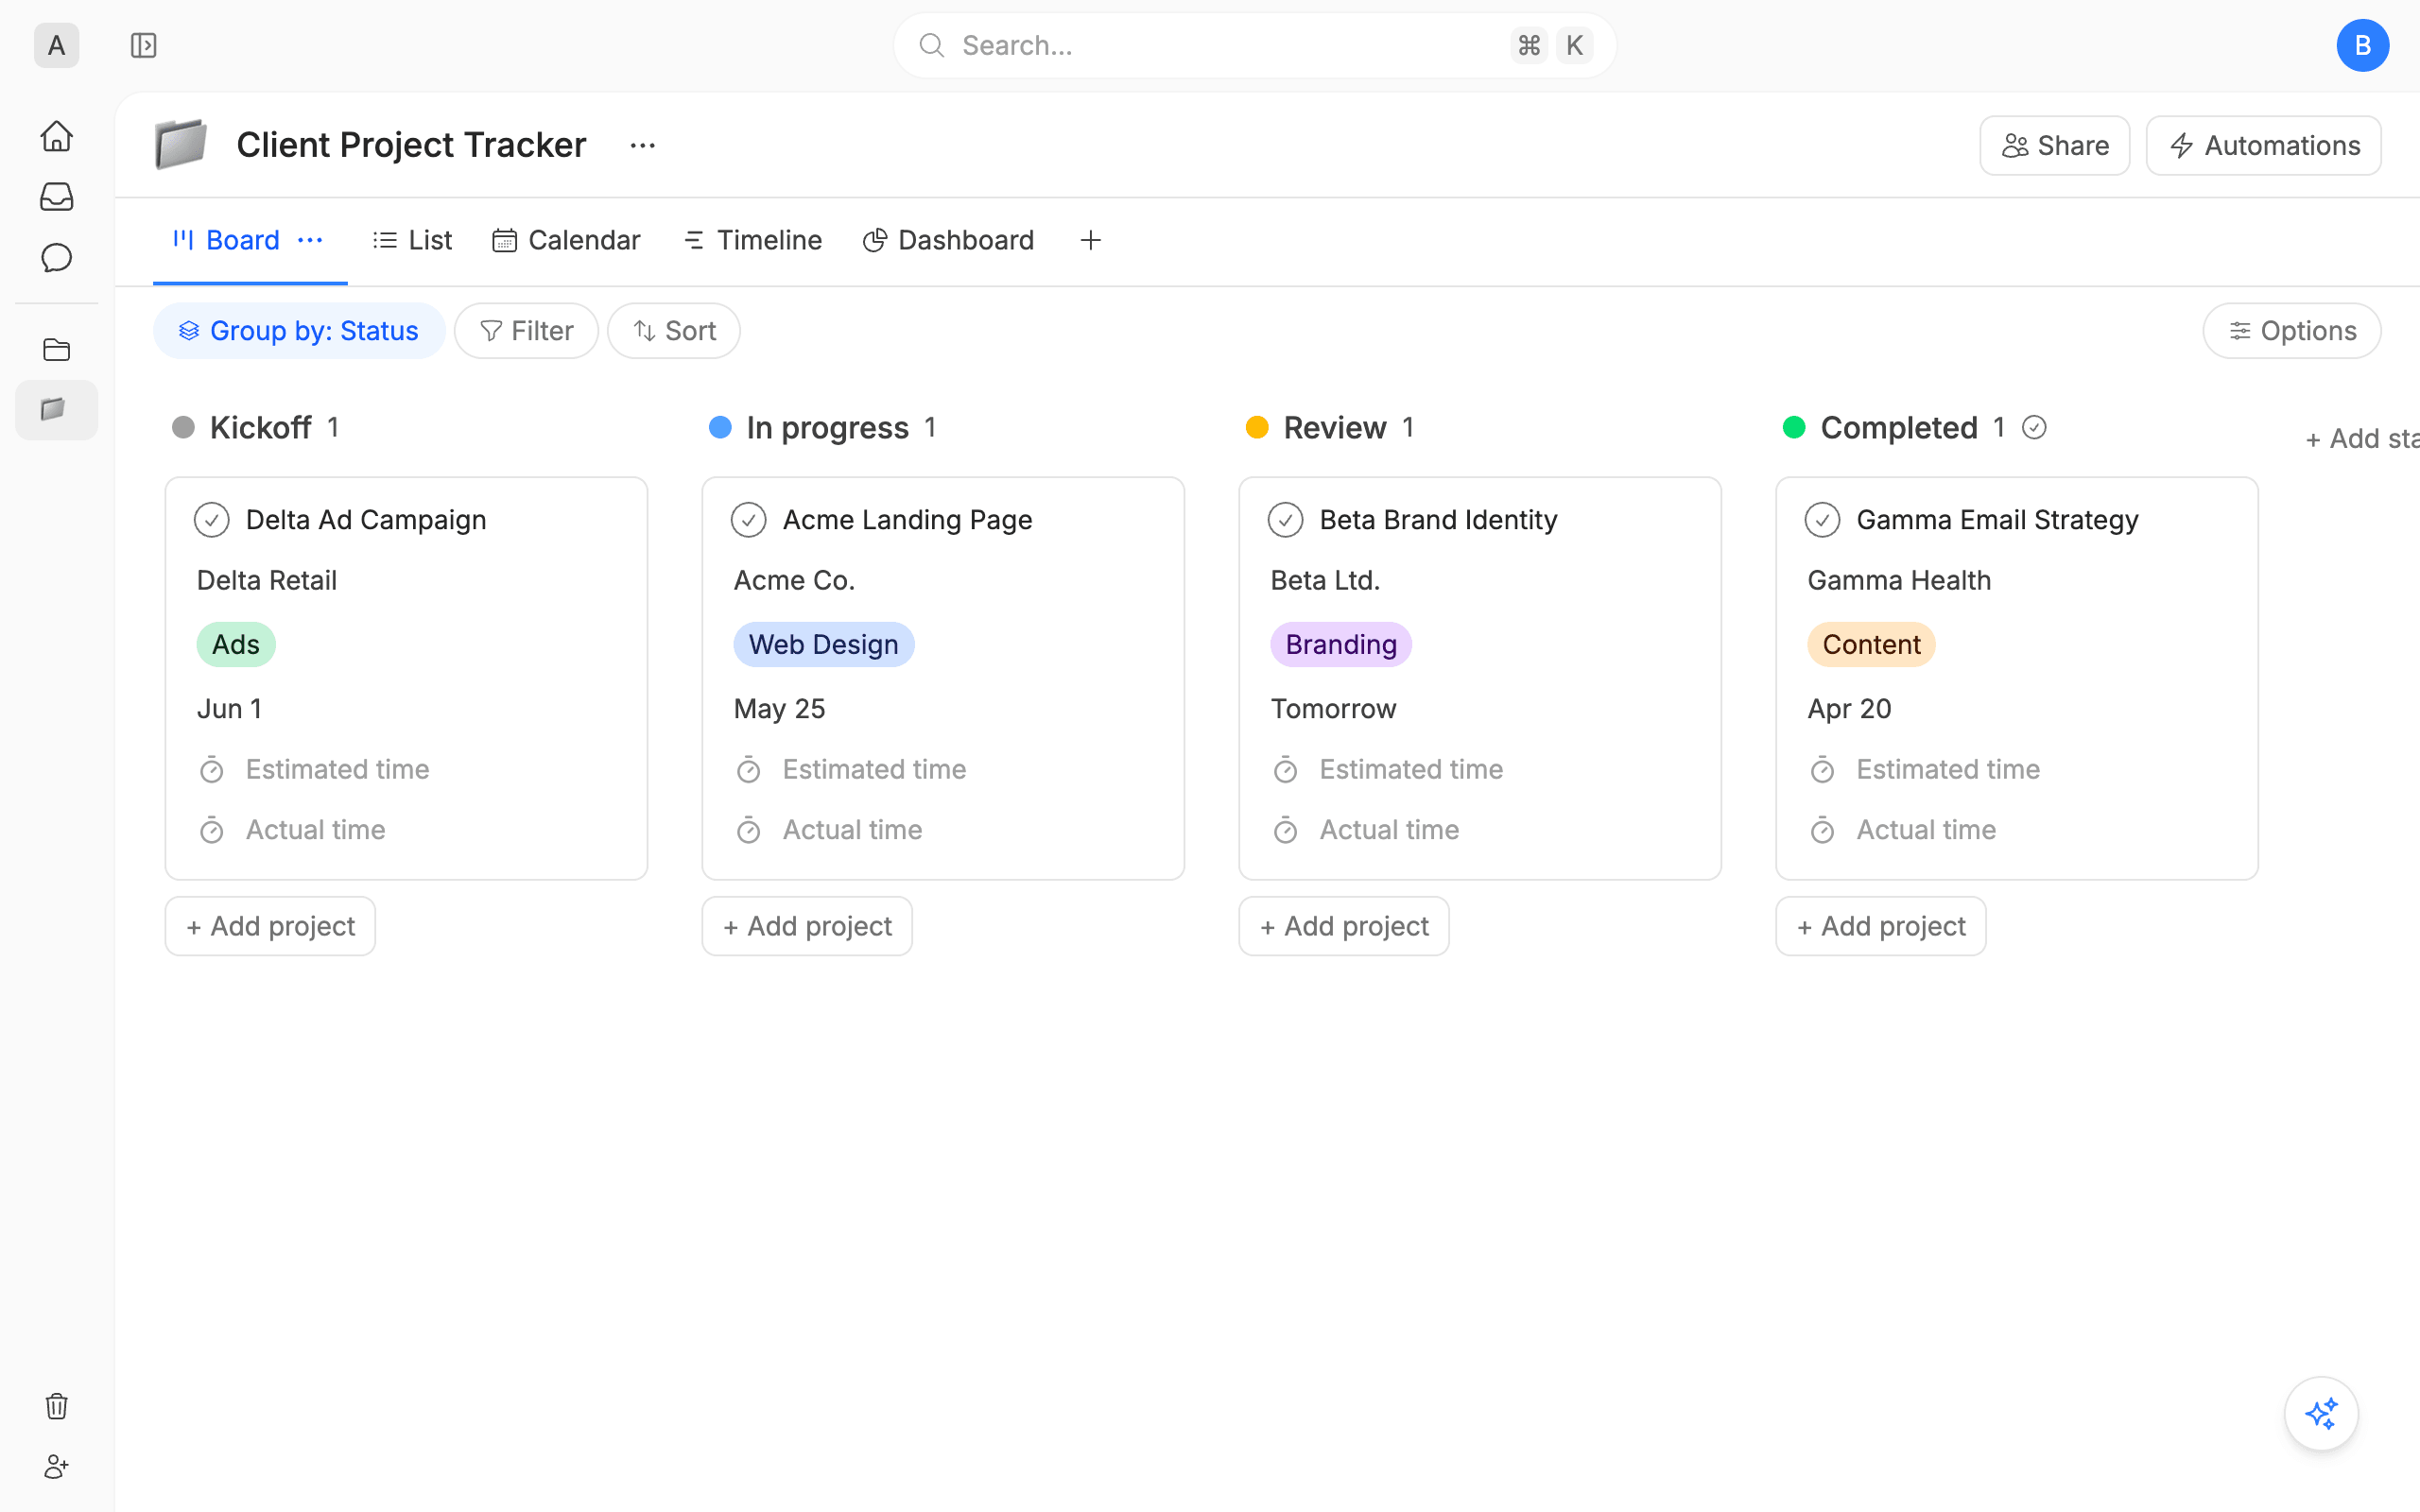Click Jun 1 date on Delta card
2420x1512 pixels.
pyautogui.click(x=230, y=709)
